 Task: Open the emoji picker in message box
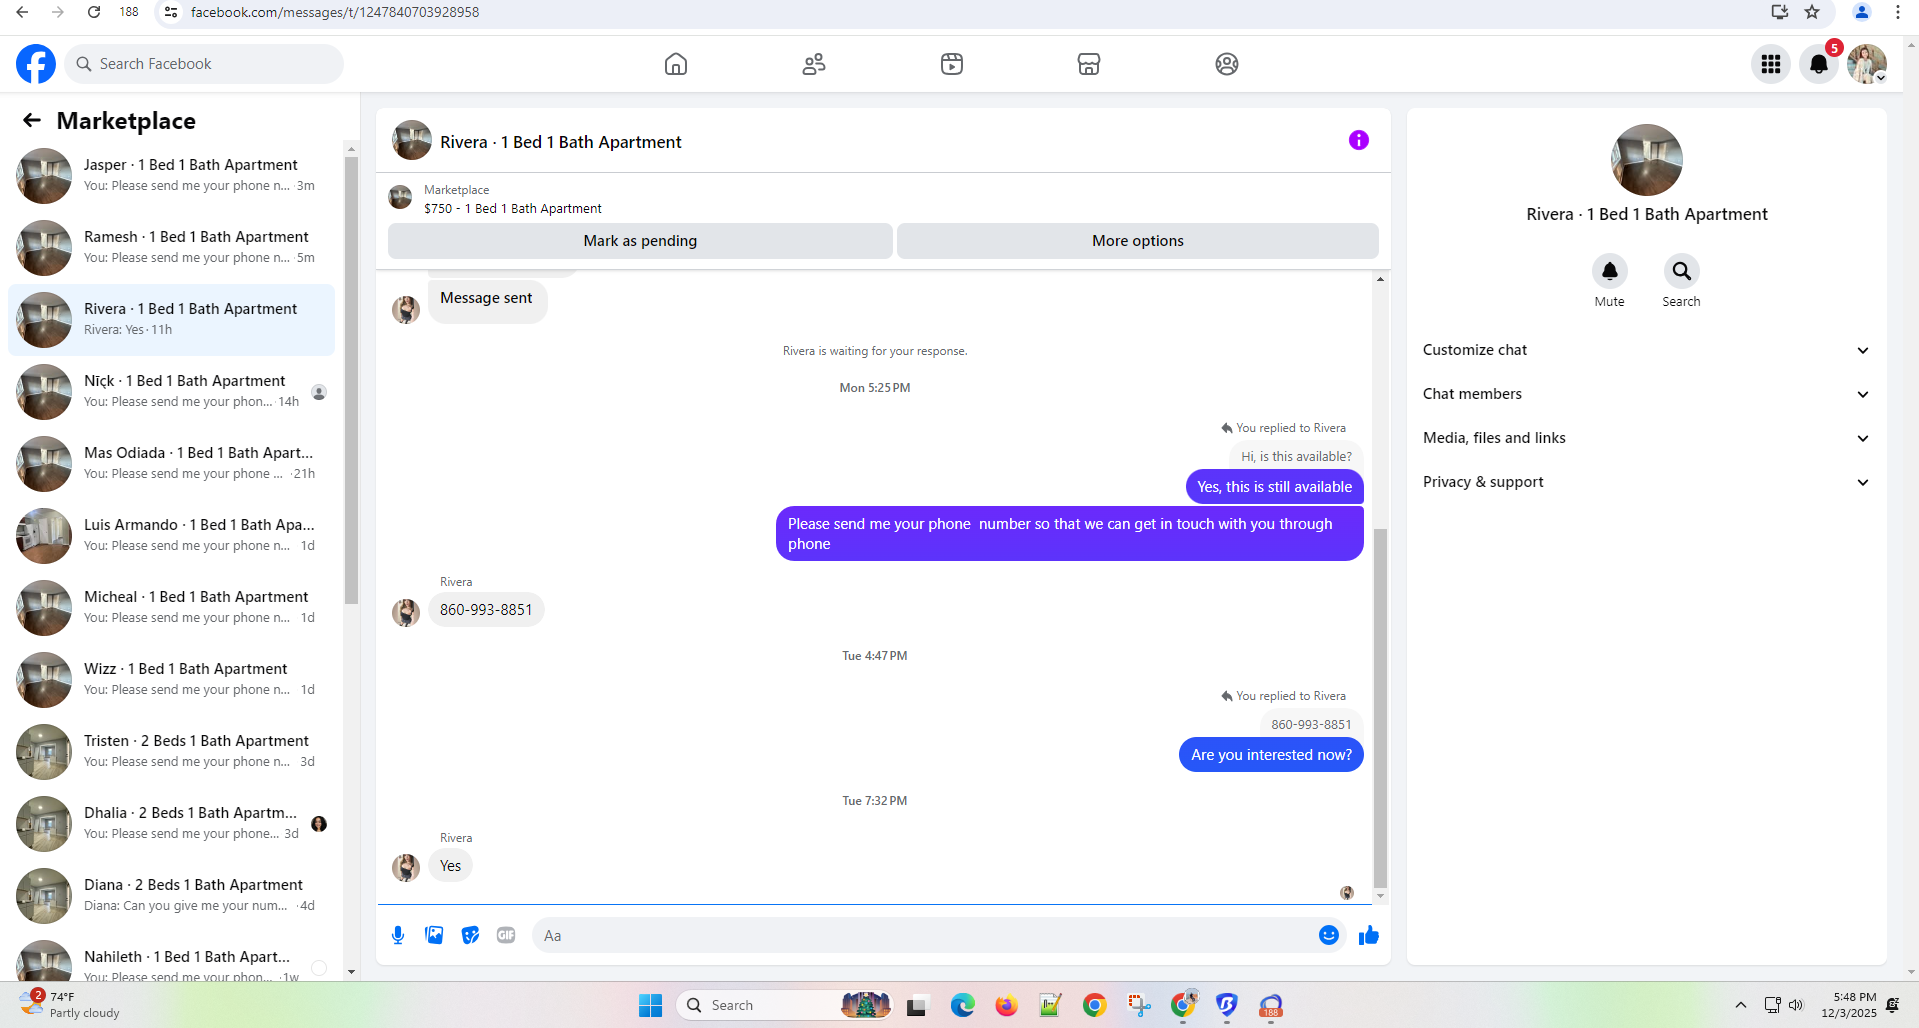point(1329,935)
